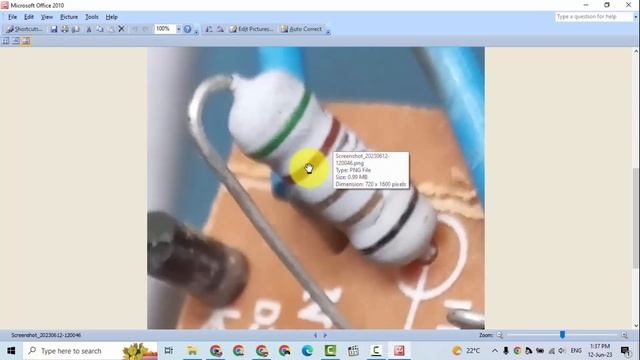Delete the picture with the X icon
The image size is (640, 360).
point(121,29)
